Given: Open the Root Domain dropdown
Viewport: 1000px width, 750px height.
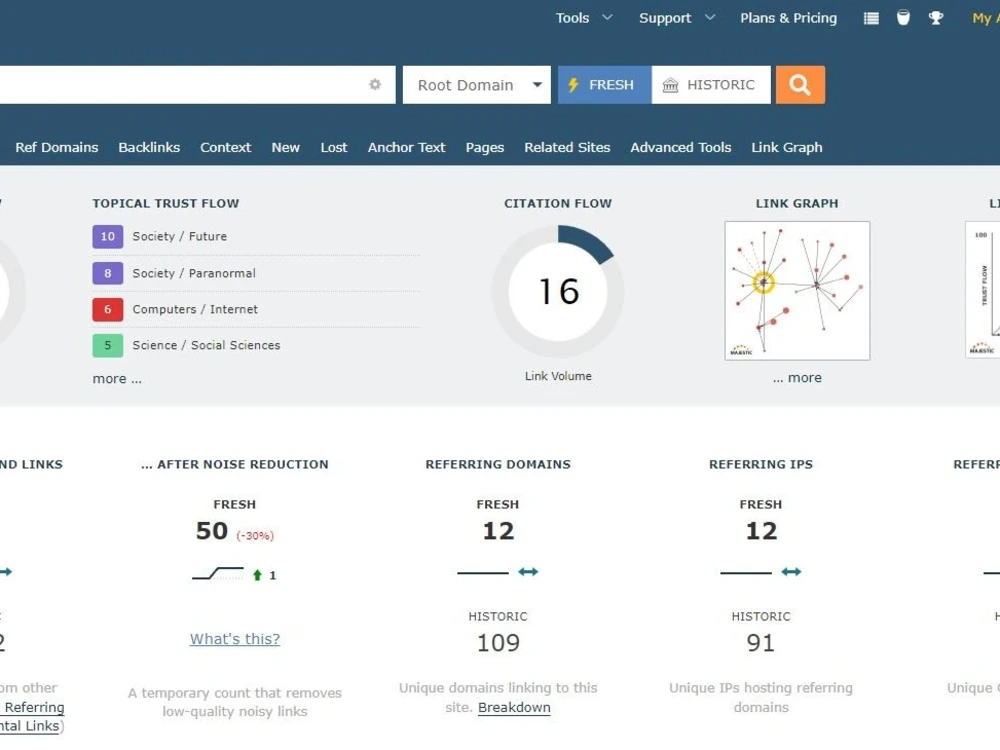Looking at the screenshot, I should pyautogui.click(x=476, y=85).
